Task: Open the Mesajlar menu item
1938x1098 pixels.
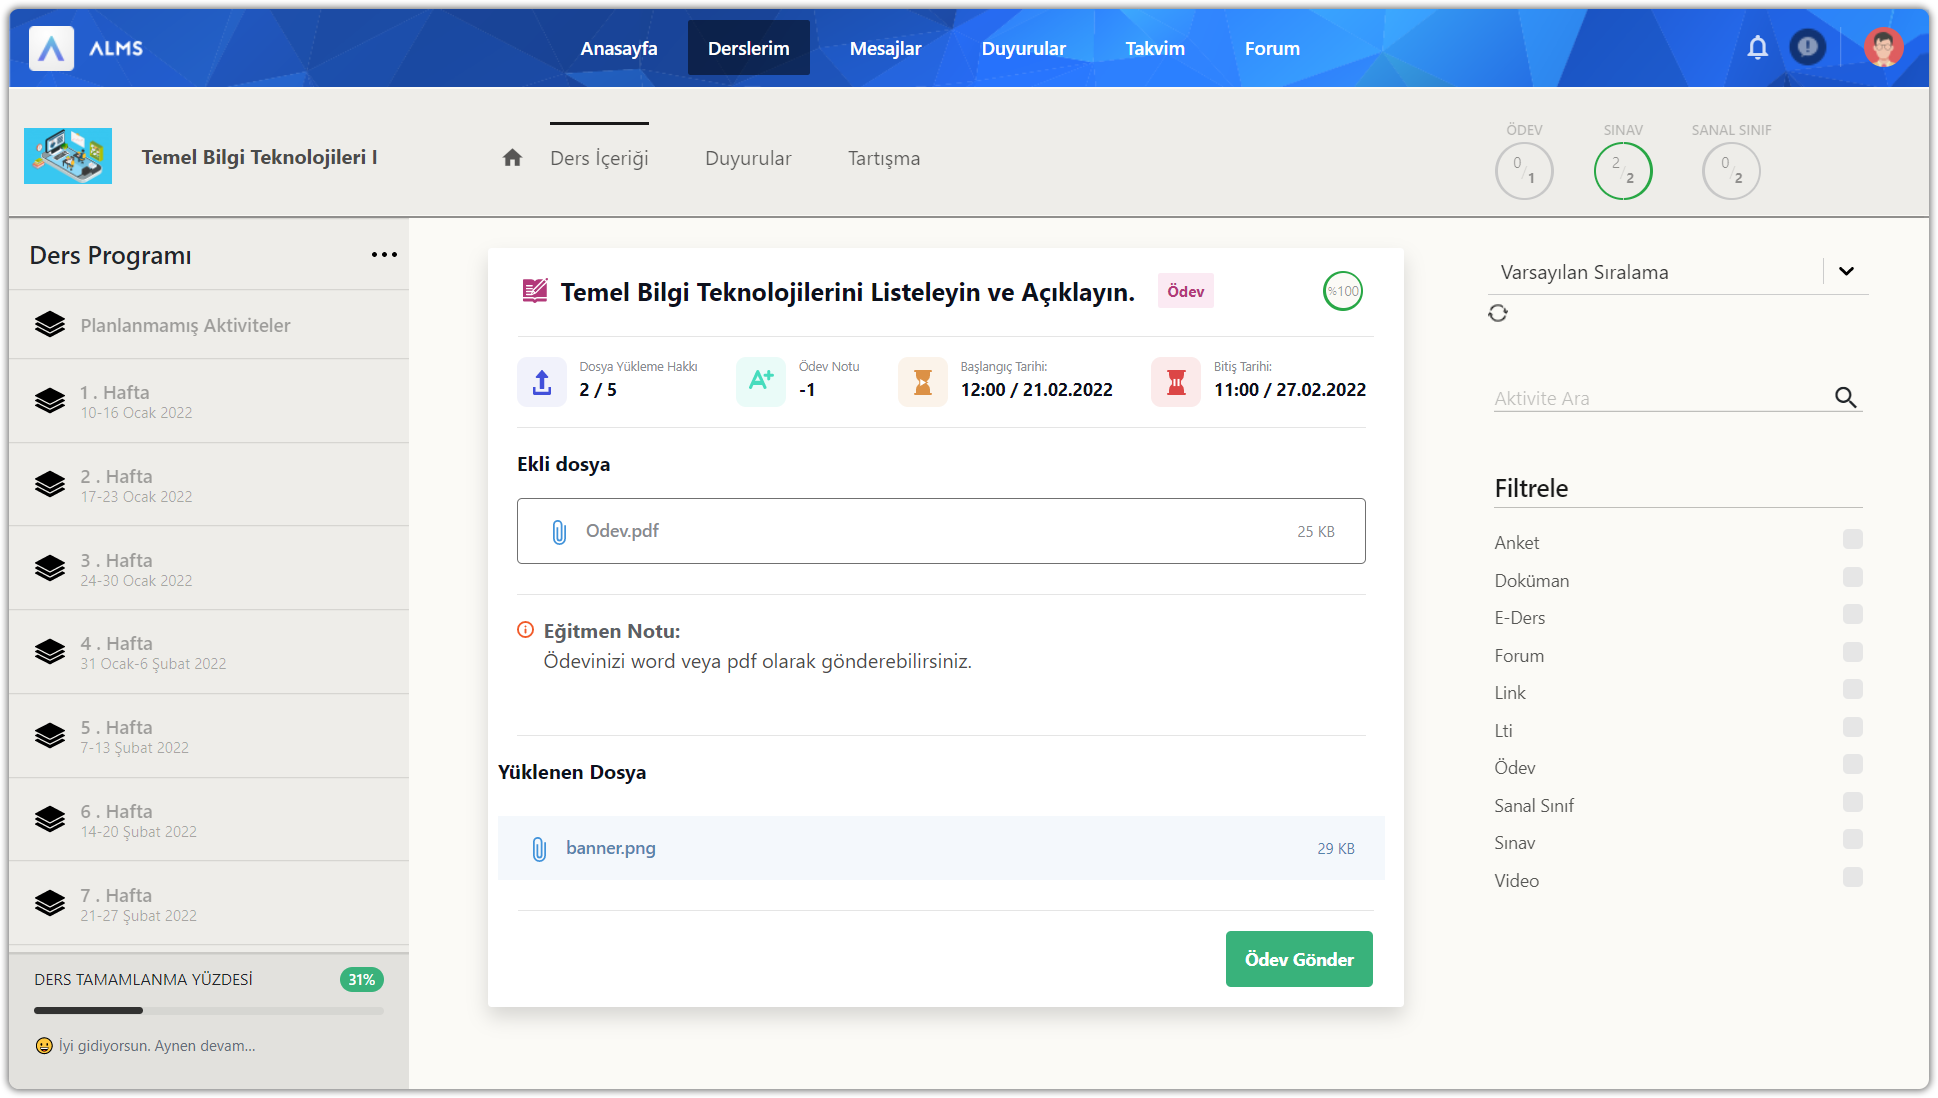Action: point(885,48)
